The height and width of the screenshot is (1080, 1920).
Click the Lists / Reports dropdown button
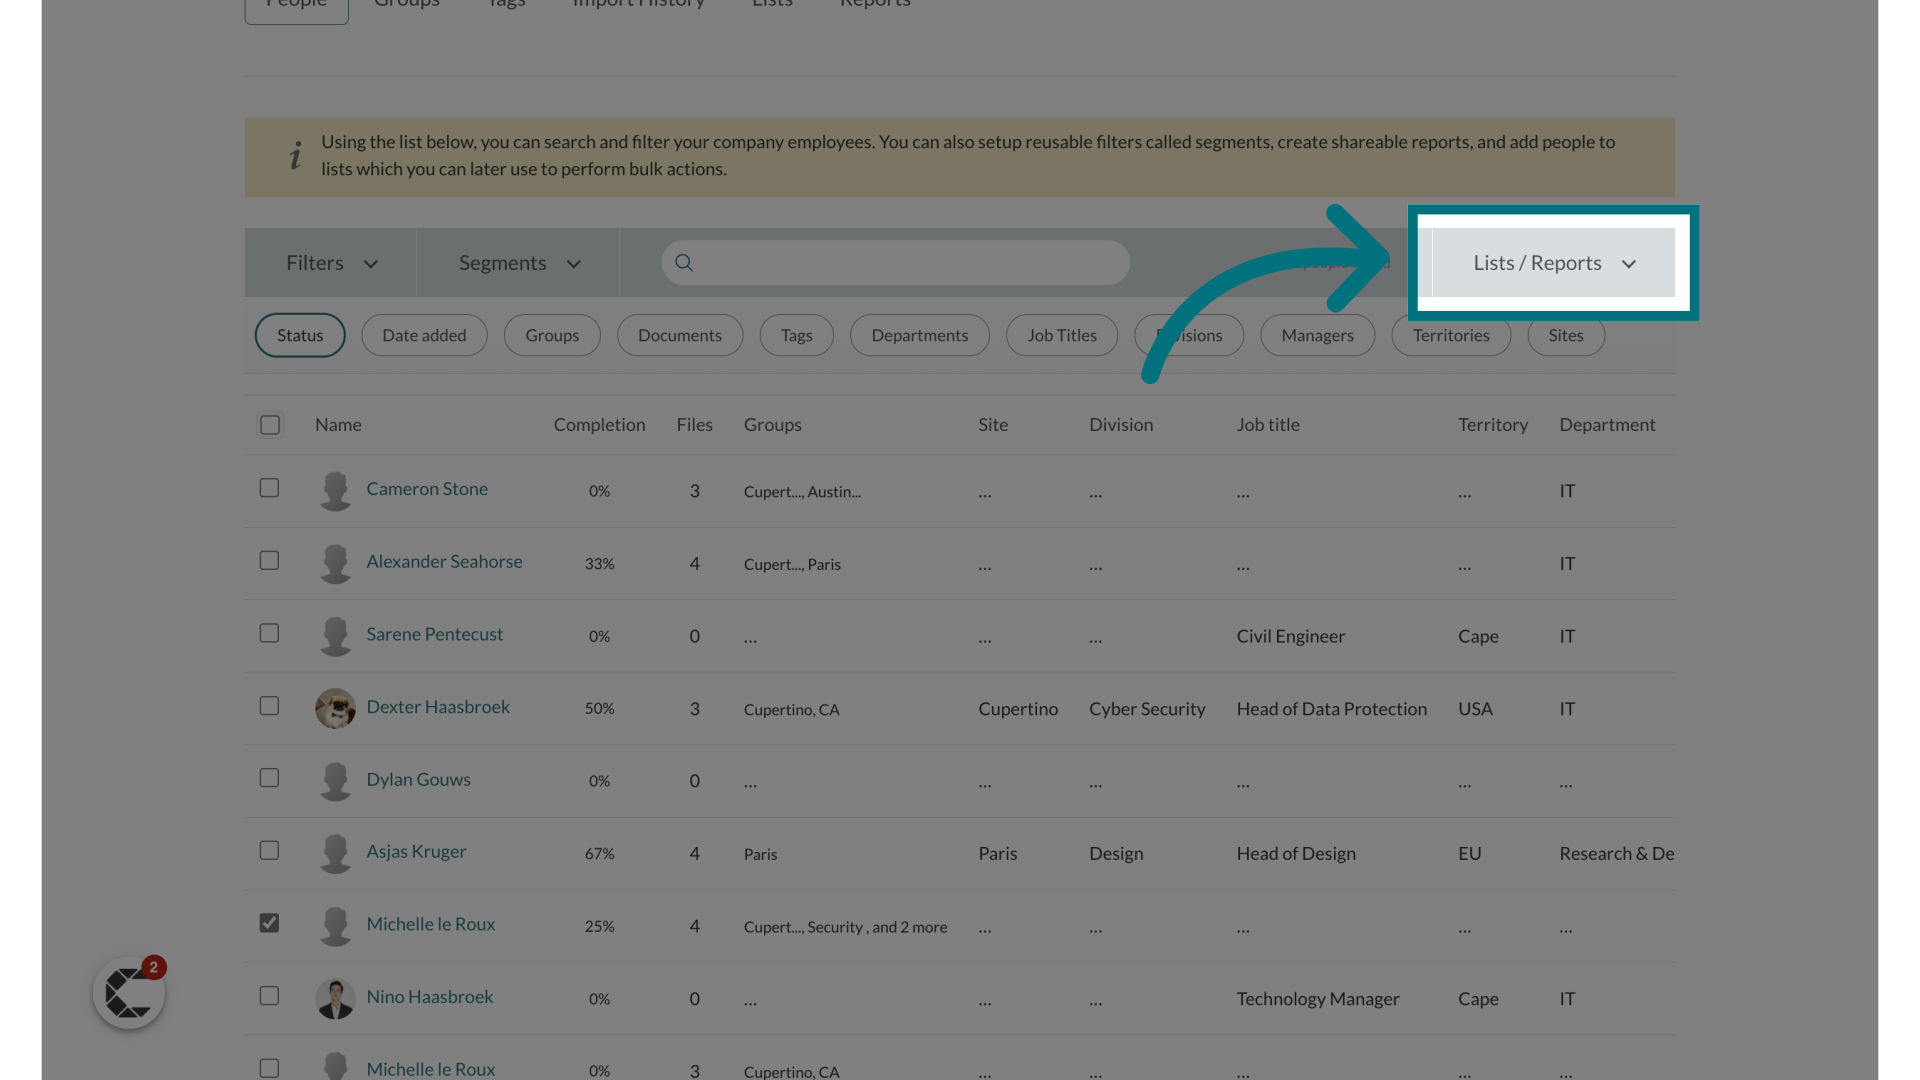1553,262
